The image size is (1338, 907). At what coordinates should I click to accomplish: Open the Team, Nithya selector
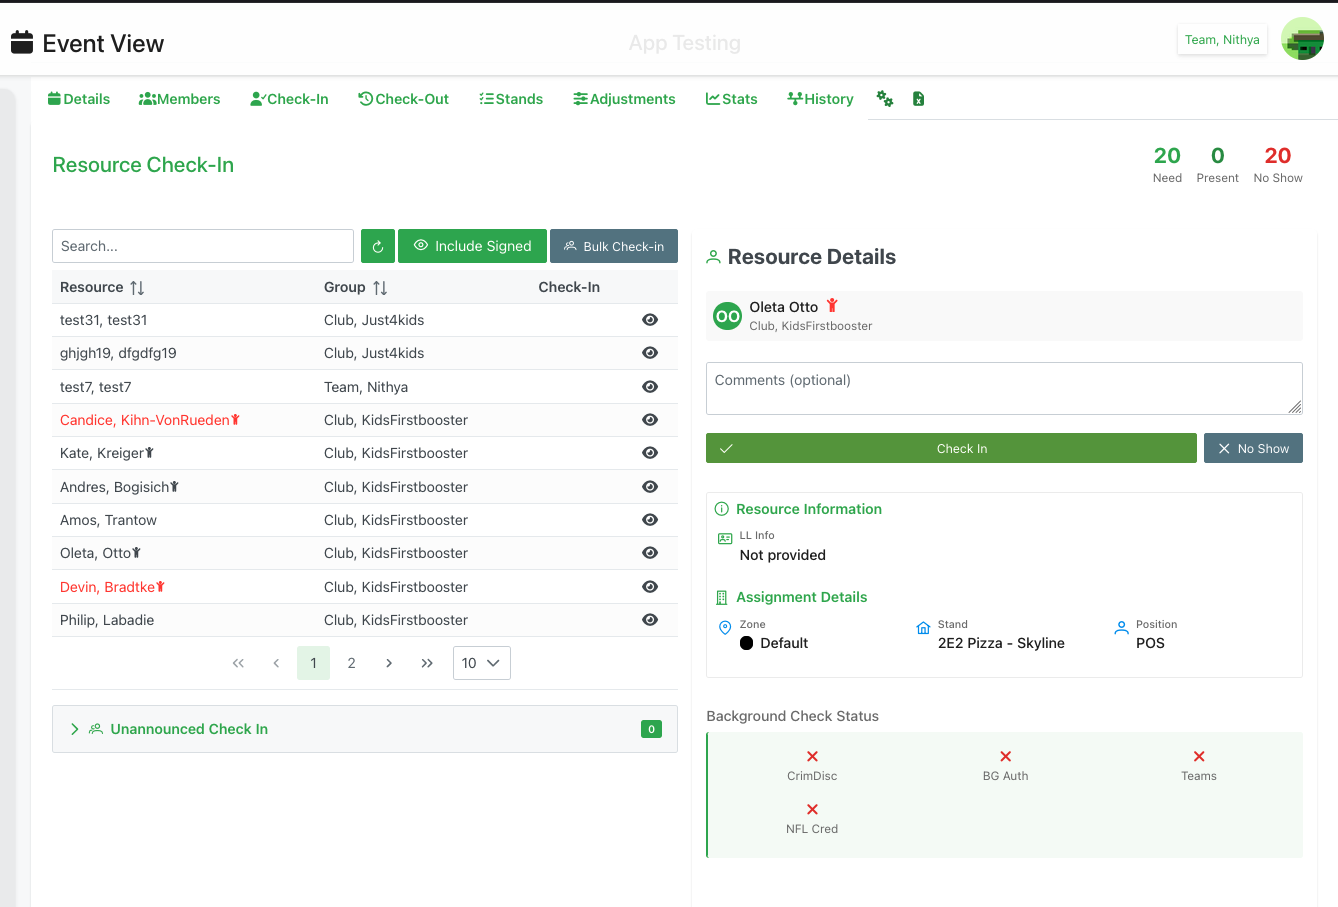point(1221,40)
